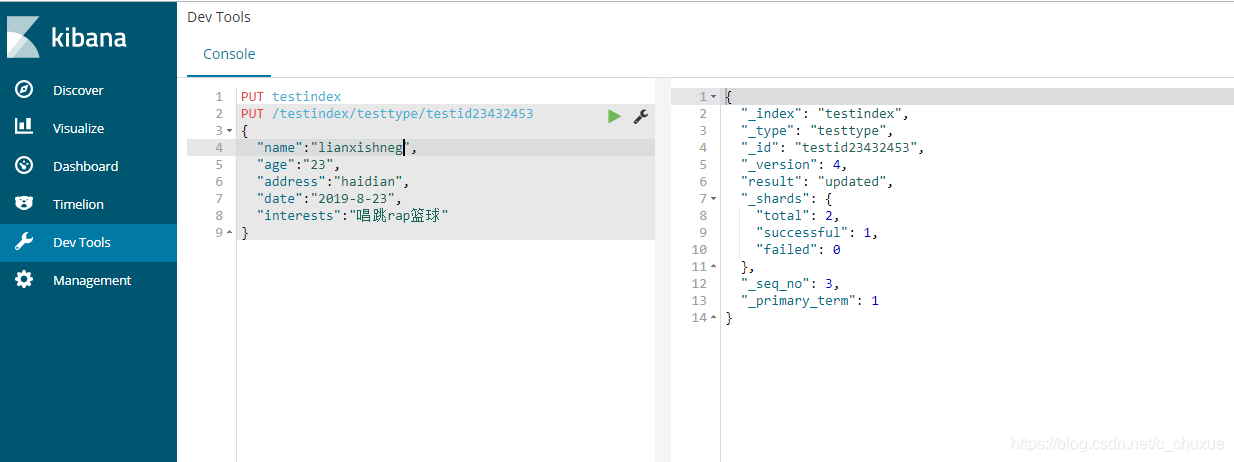
Task: Click the Dev Tools page title
Action: pyautogui.click(x=219, y=17)
